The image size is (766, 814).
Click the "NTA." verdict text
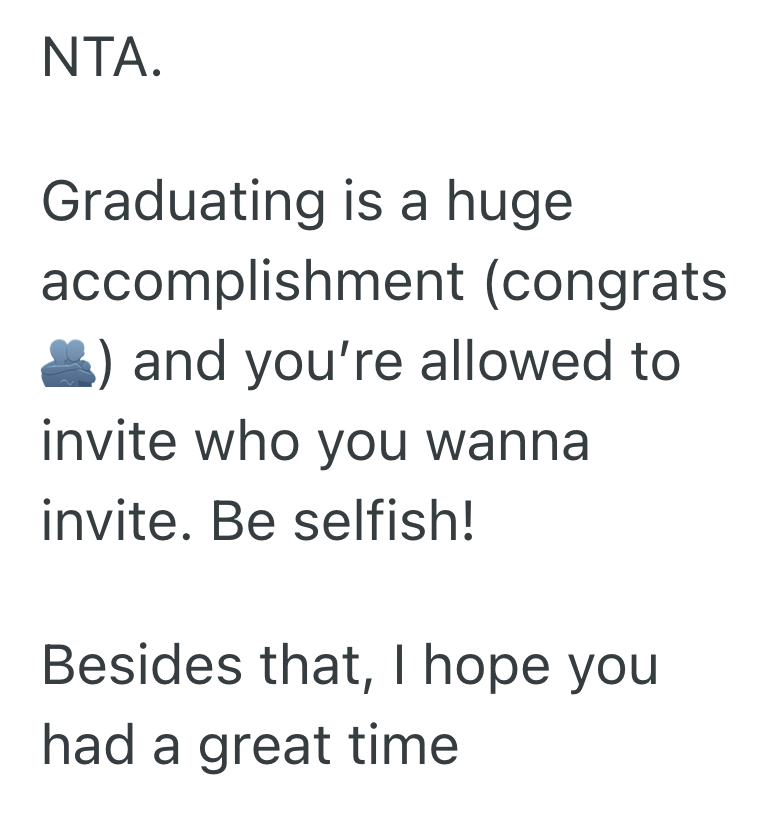100,61
